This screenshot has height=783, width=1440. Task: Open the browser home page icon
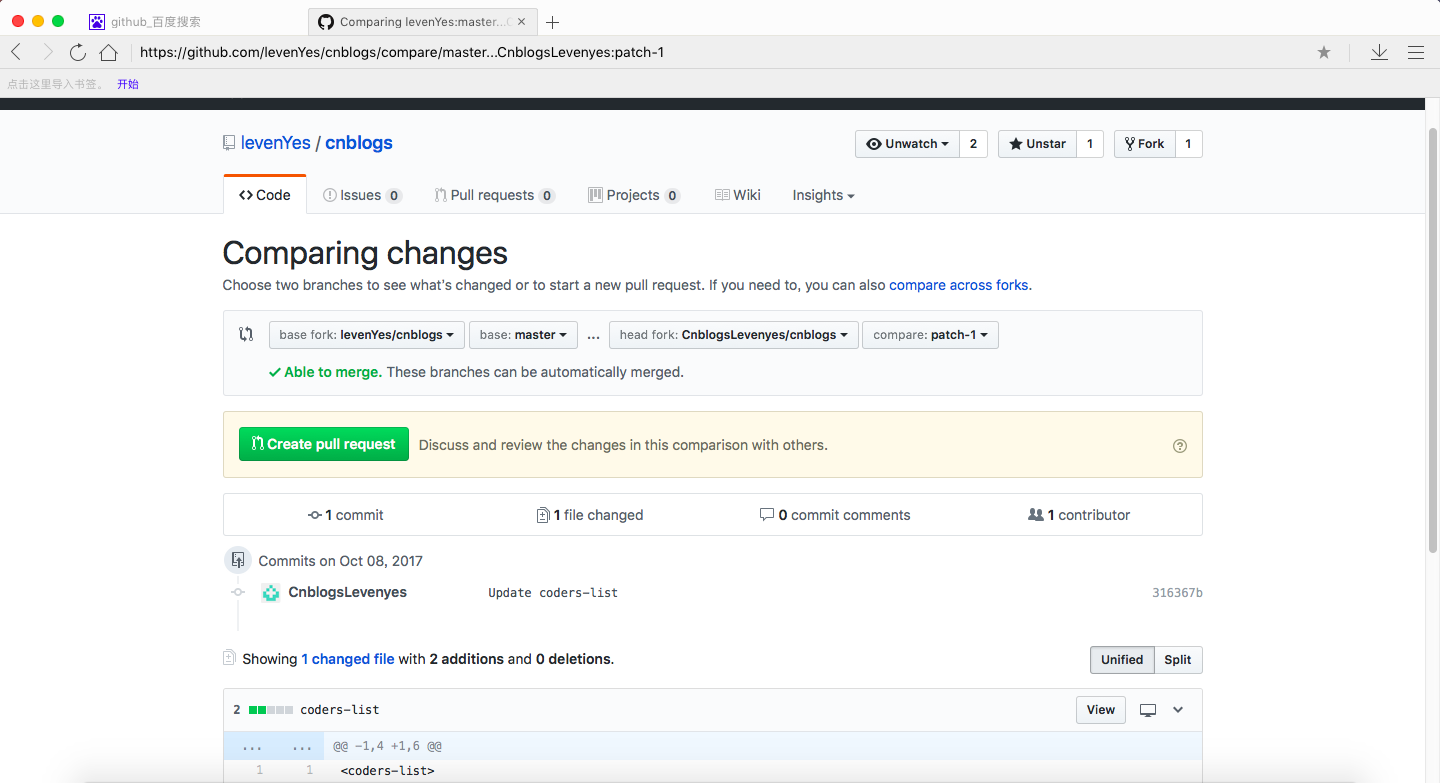click(x=108, y=52)
